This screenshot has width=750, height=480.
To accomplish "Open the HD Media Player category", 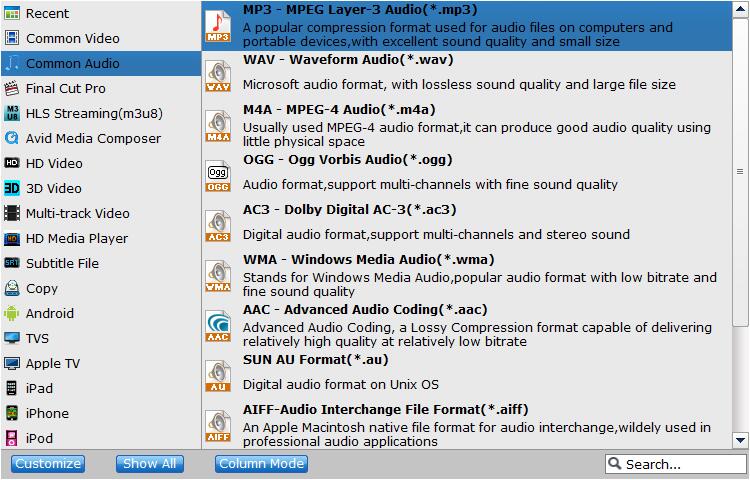I will click(101, 238).
